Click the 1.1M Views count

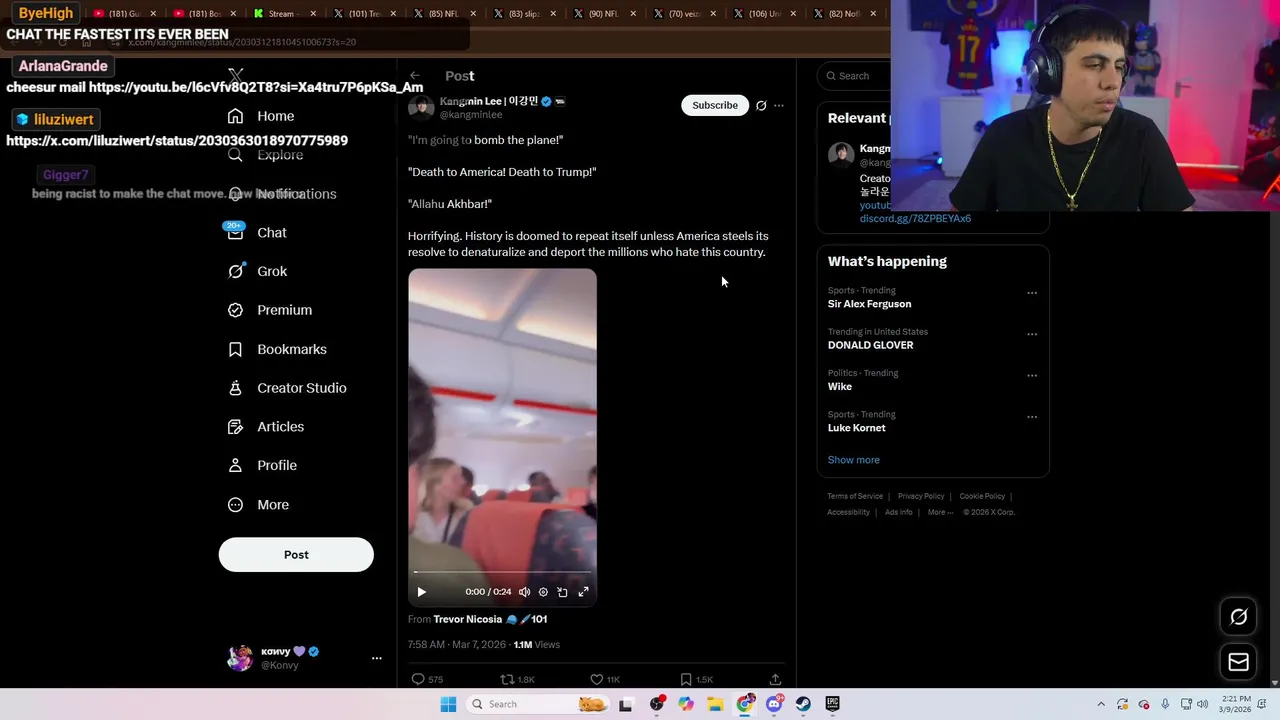click(536, 645)
